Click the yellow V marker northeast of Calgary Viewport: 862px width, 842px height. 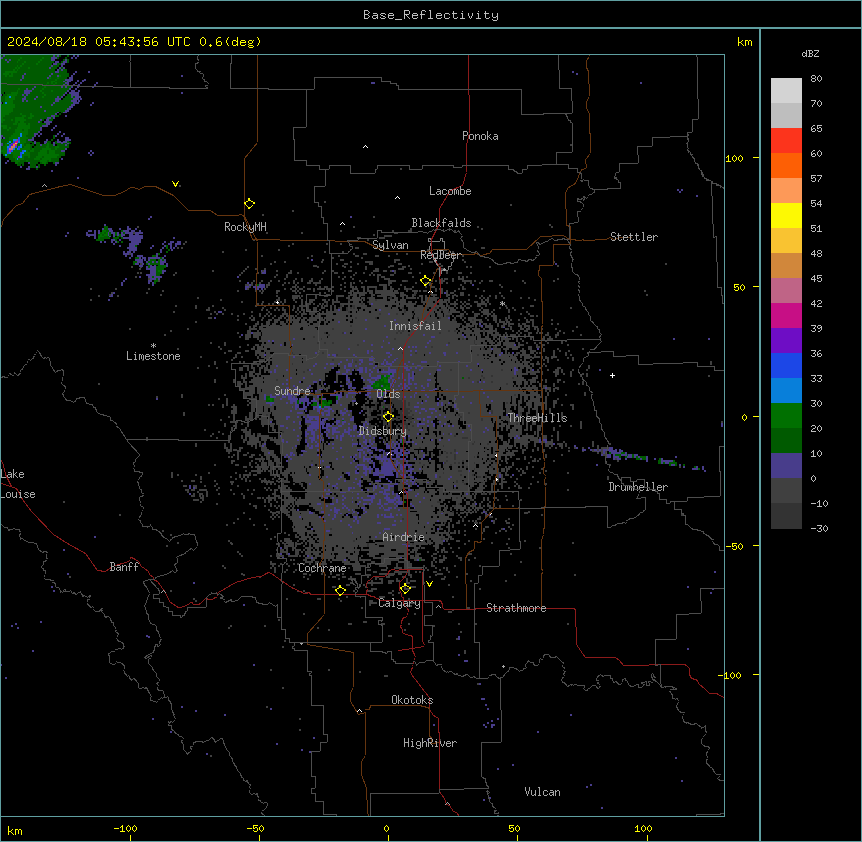429,584
